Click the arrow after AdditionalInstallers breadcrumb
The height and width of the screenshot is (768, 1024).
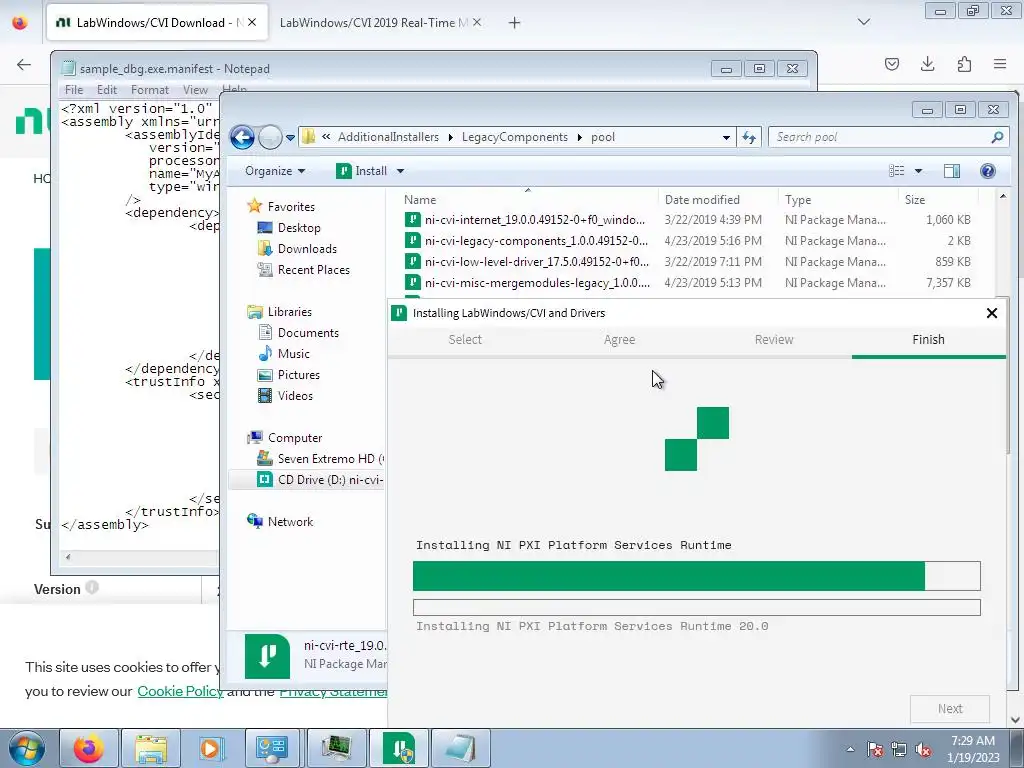coord(451,137)
